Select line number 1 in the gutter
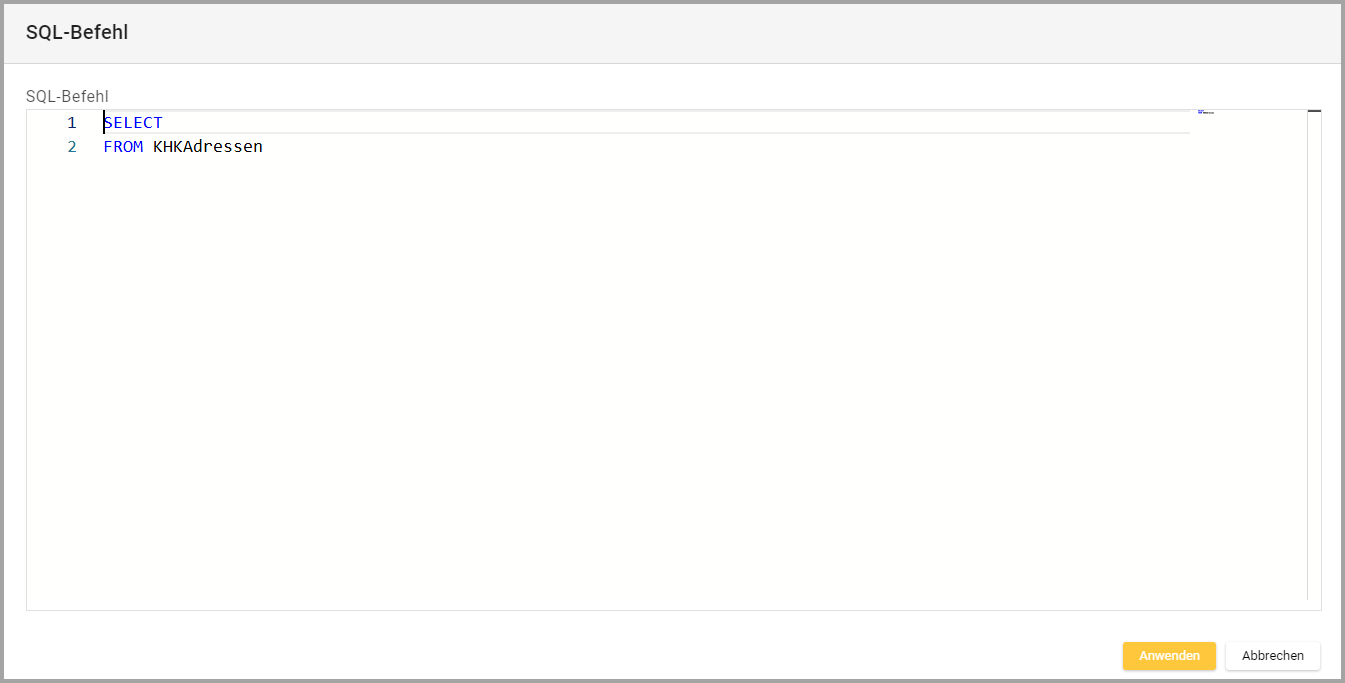1345x683 pixels. pyautogui.click(x=71, y=123)
